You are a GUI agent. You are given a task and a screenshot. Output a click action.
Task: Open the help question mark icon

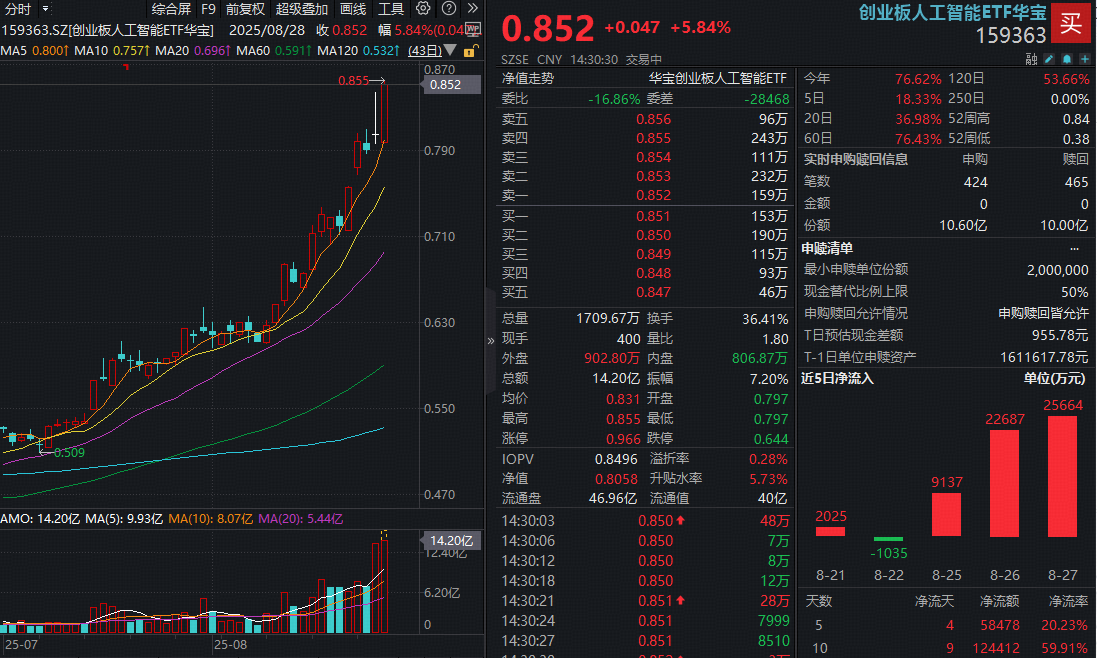tap(447, 9)
